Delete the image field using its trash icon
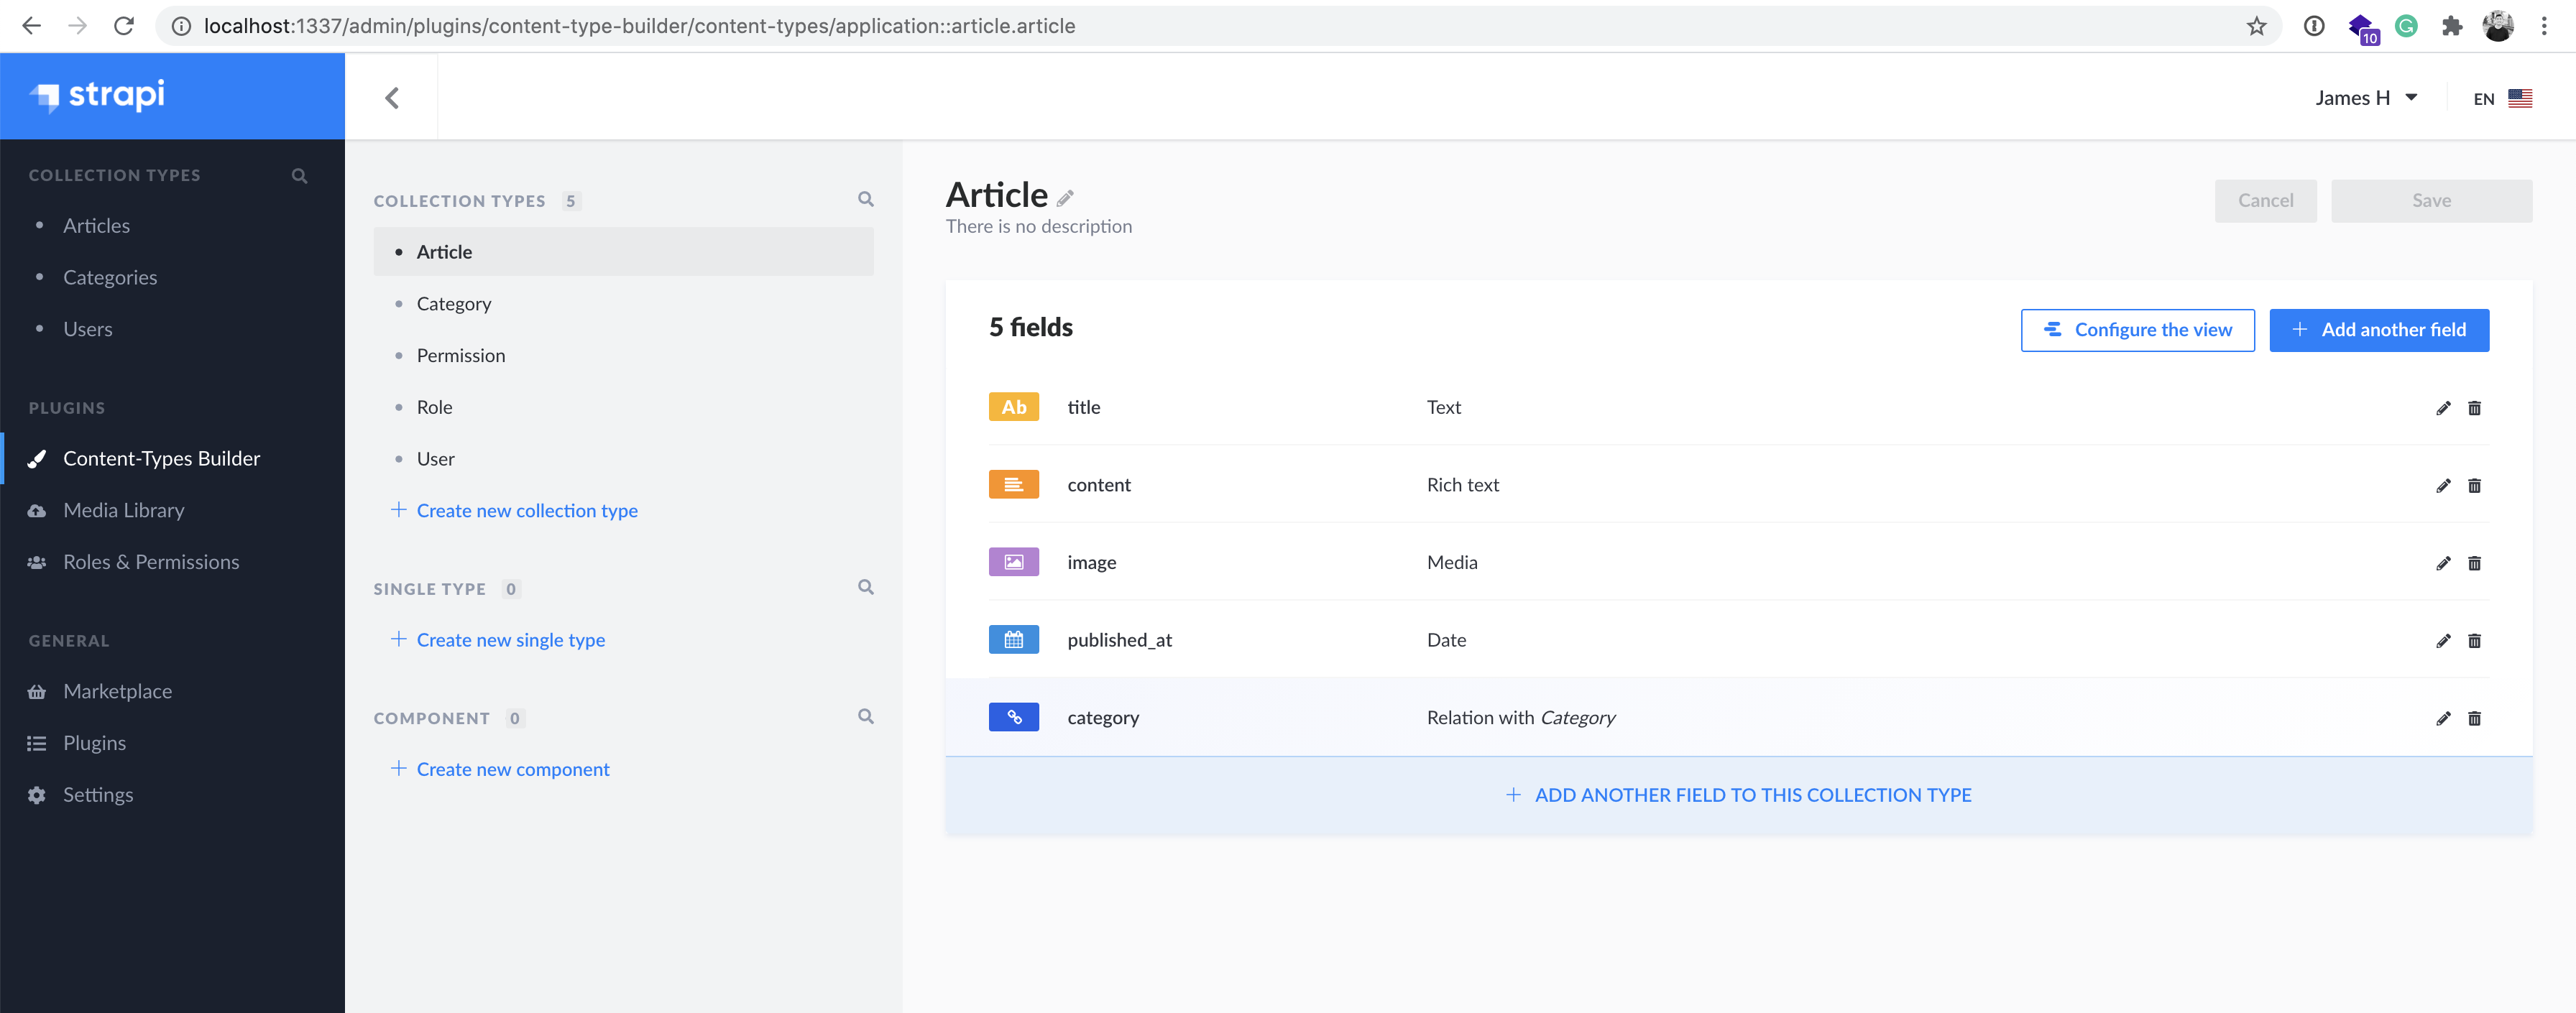 coord(2475,563)
